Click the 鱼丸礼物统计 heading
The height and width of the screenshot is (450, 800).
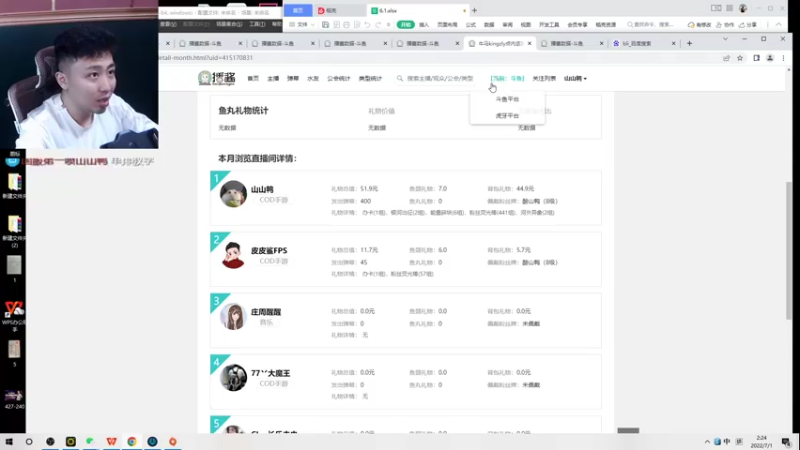pos(243,111)
